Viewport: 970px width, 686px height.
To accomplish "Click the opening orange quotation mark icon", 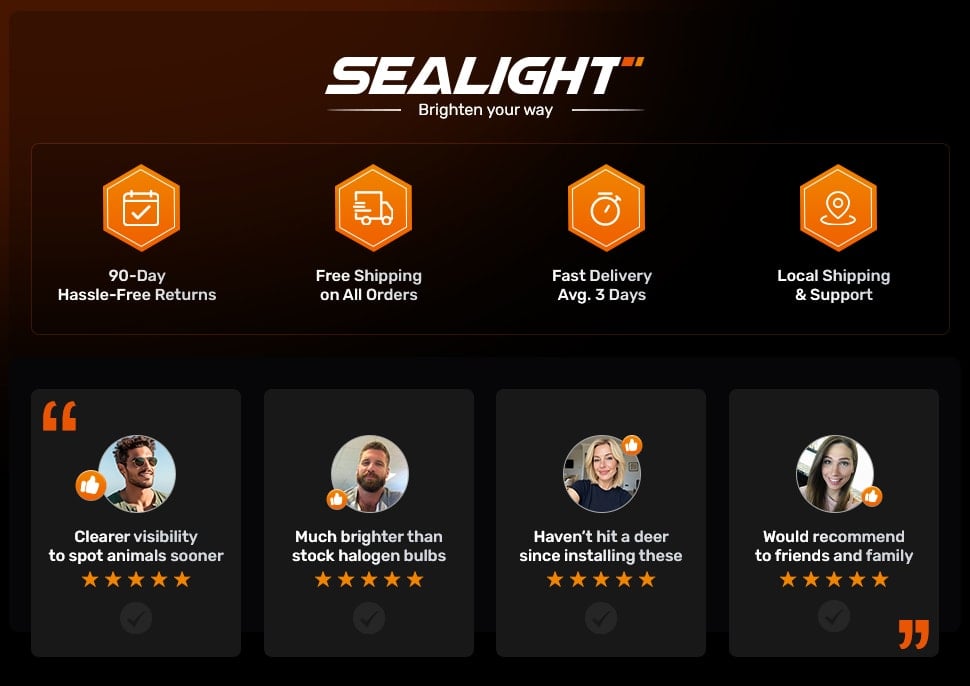I will click(x=59, y=416).
